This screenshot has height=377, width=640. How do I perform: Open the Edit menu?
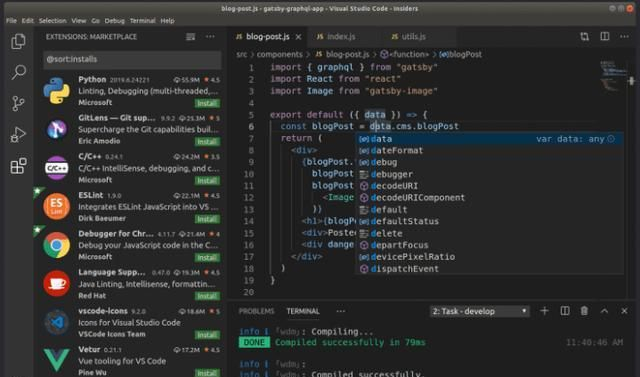[x=28, y=20]
